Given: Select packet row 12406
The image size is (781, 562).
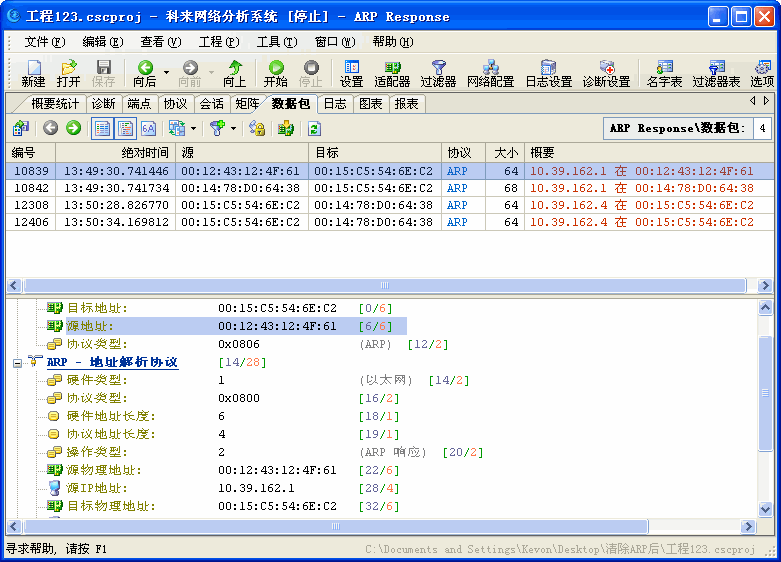Looking at the screenshot, I should point(390,222).
